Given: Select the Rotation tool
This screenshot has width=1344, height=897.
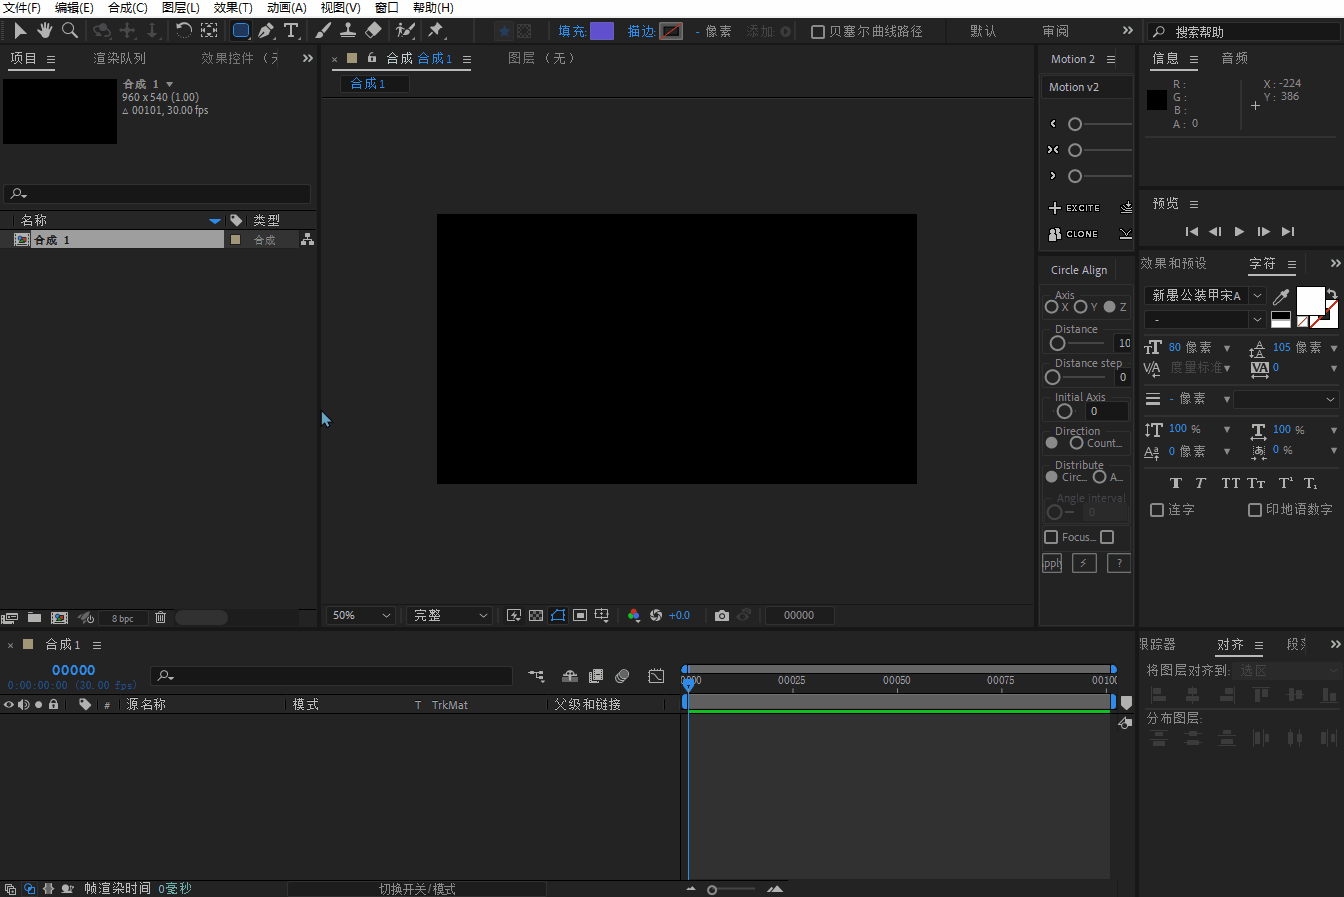Looking at the screenshot, I should point(184,31).
